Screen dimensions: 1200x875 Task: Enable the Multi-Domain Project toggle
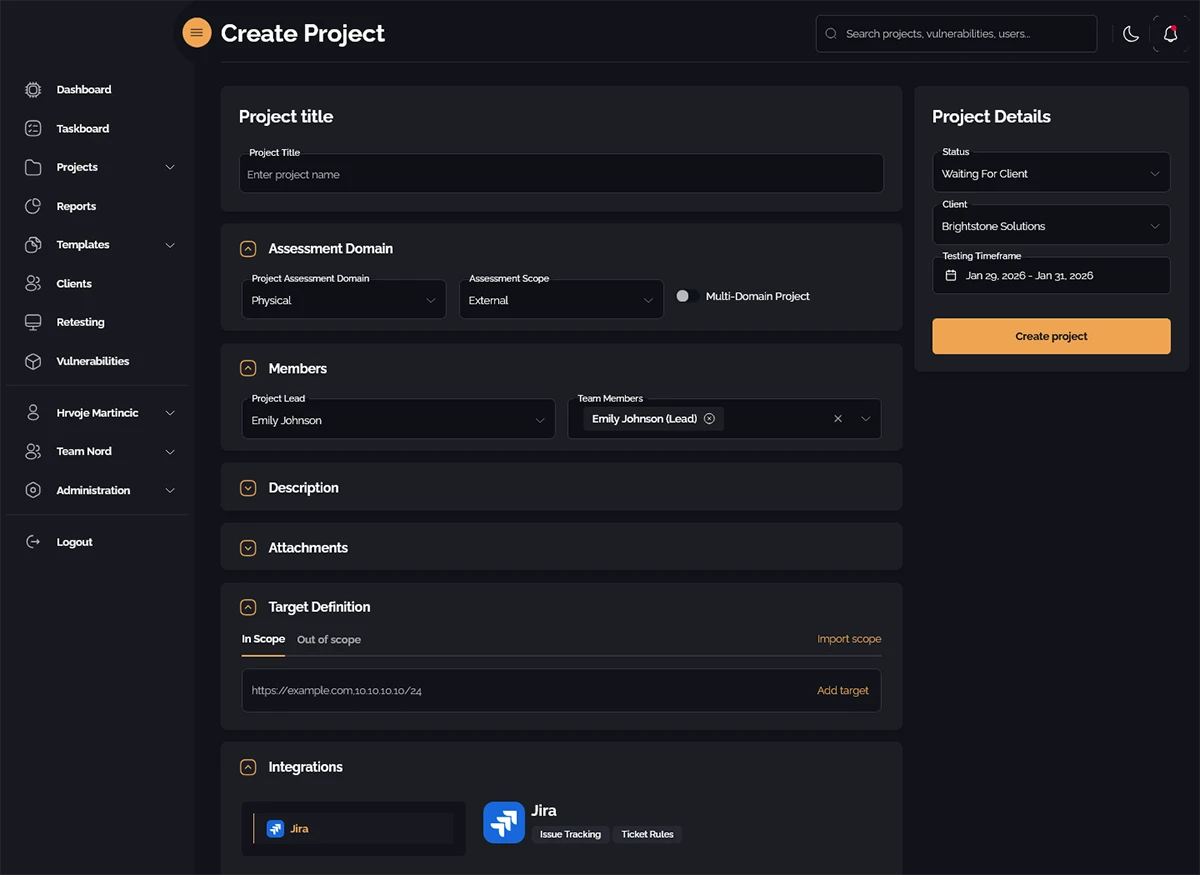pos(684,296)
